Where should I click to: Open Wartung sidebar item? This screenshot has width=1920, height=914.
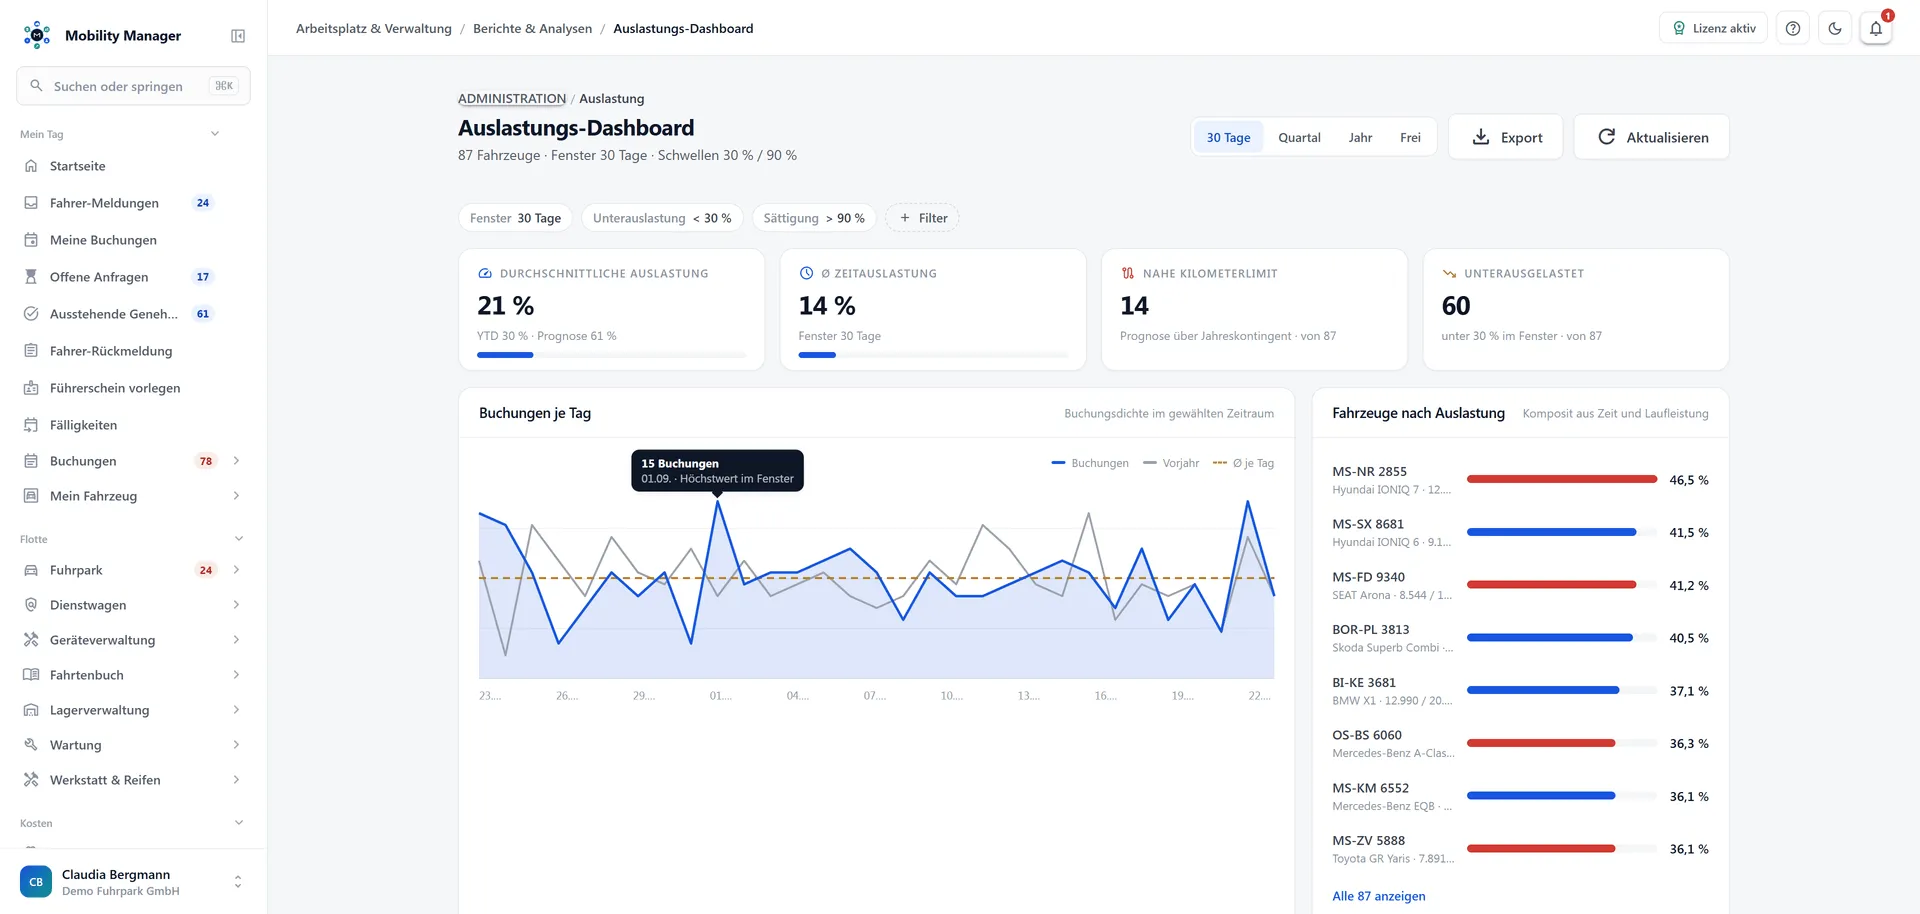click(x=133, y=745)
